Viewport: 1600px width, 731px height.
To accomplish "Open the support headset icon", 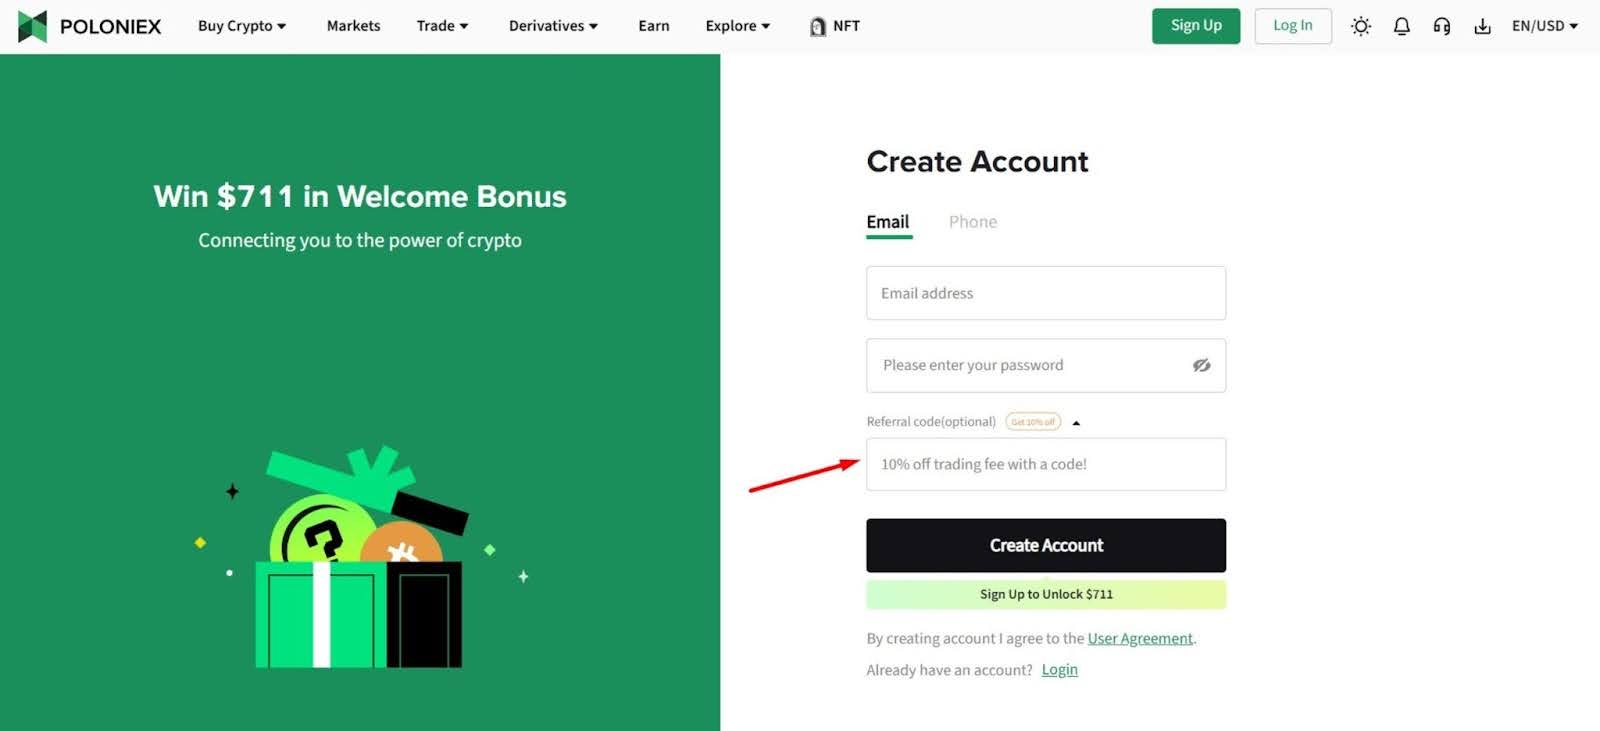I will (1441, 26).
